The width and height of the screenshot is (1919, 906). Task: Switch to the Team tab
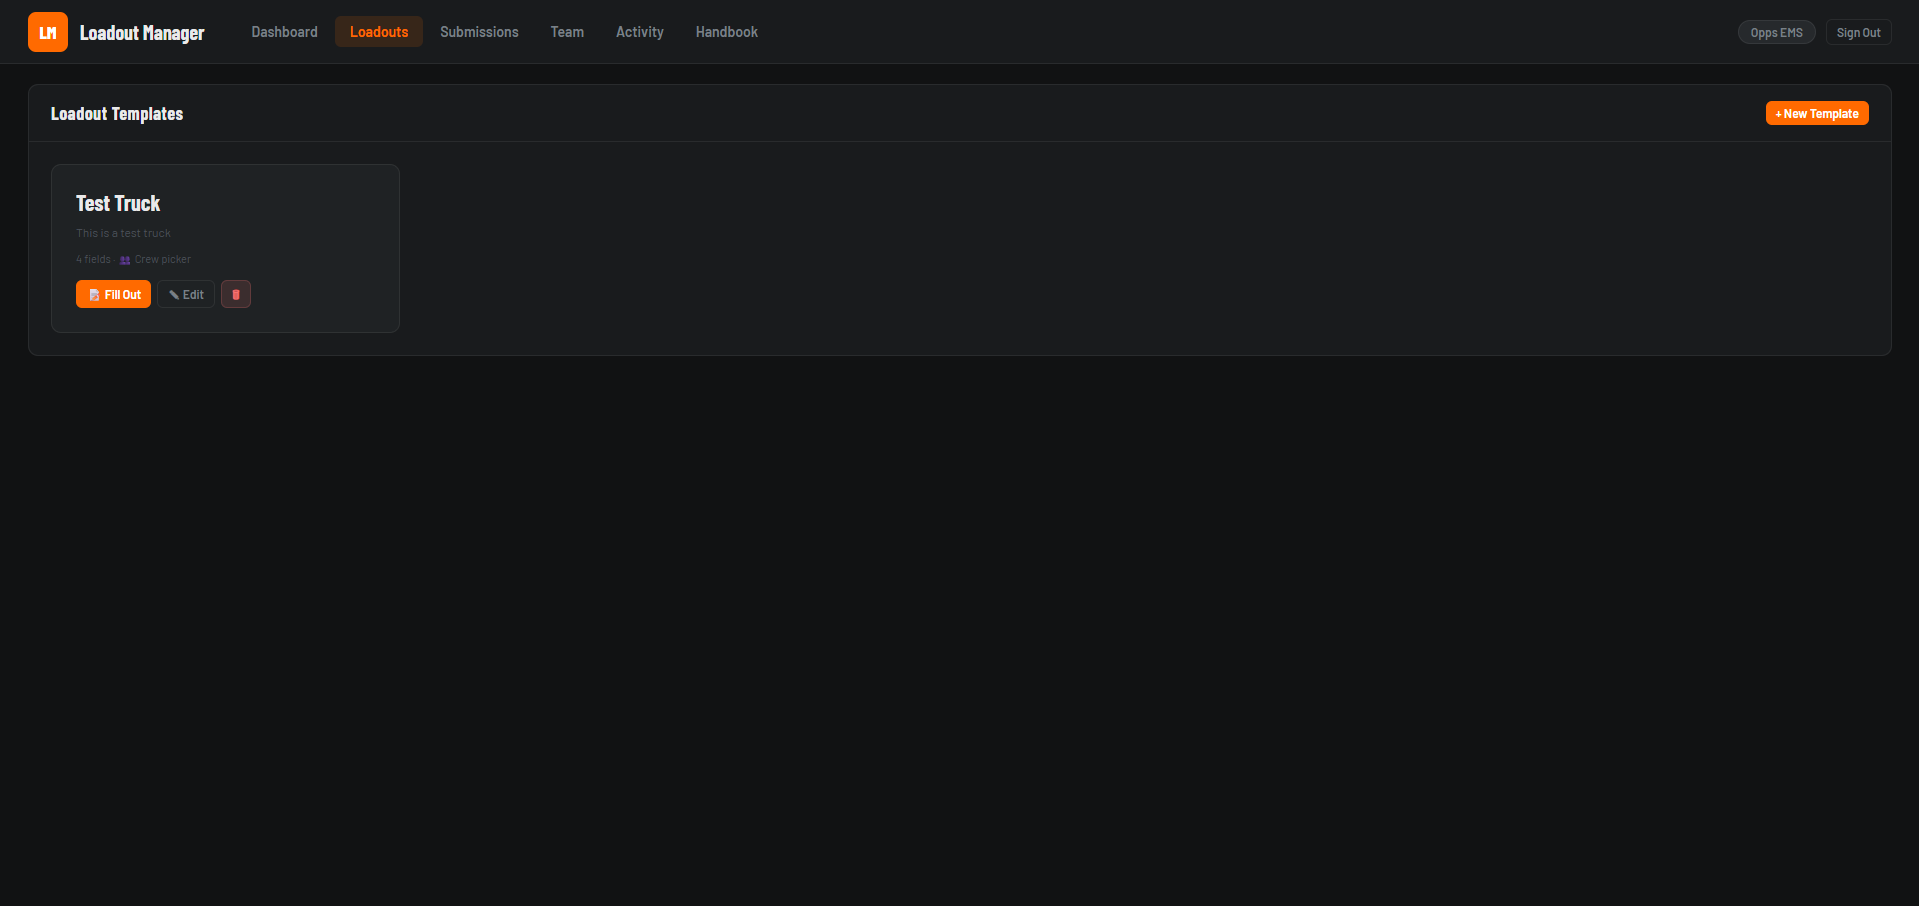567,32
